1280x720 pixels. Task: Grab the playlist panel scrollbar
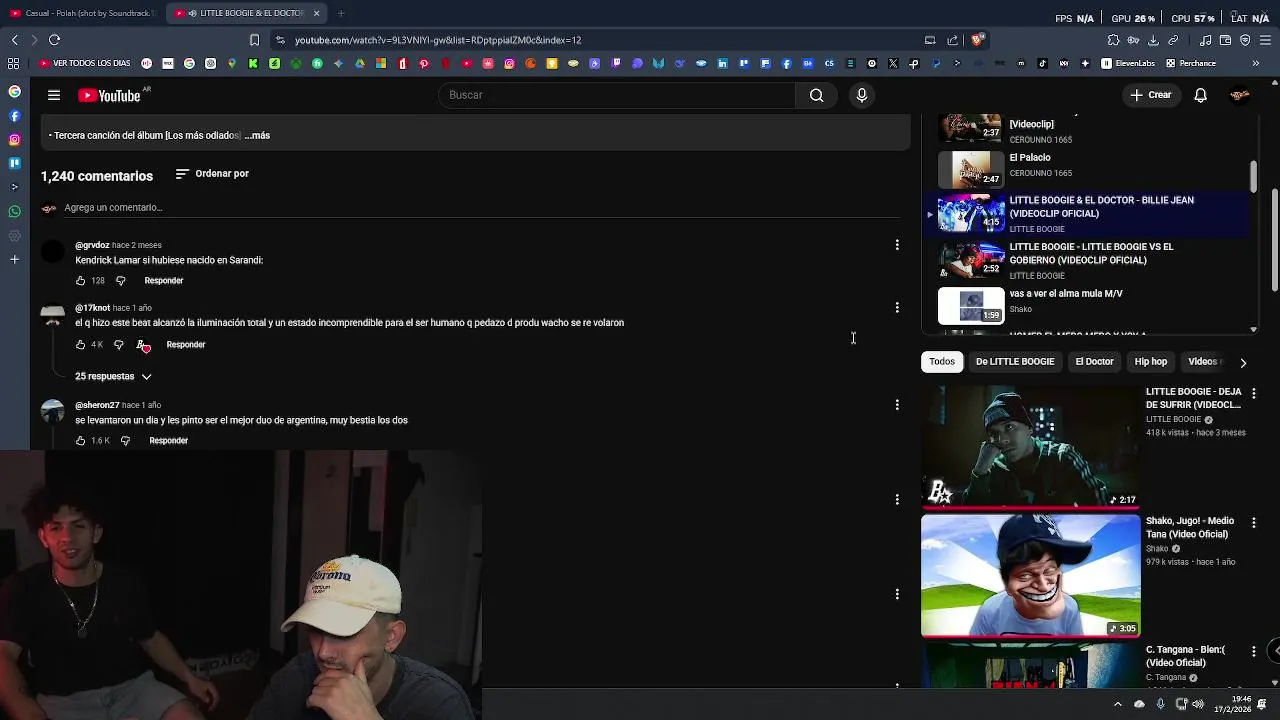pos(1253,175)
